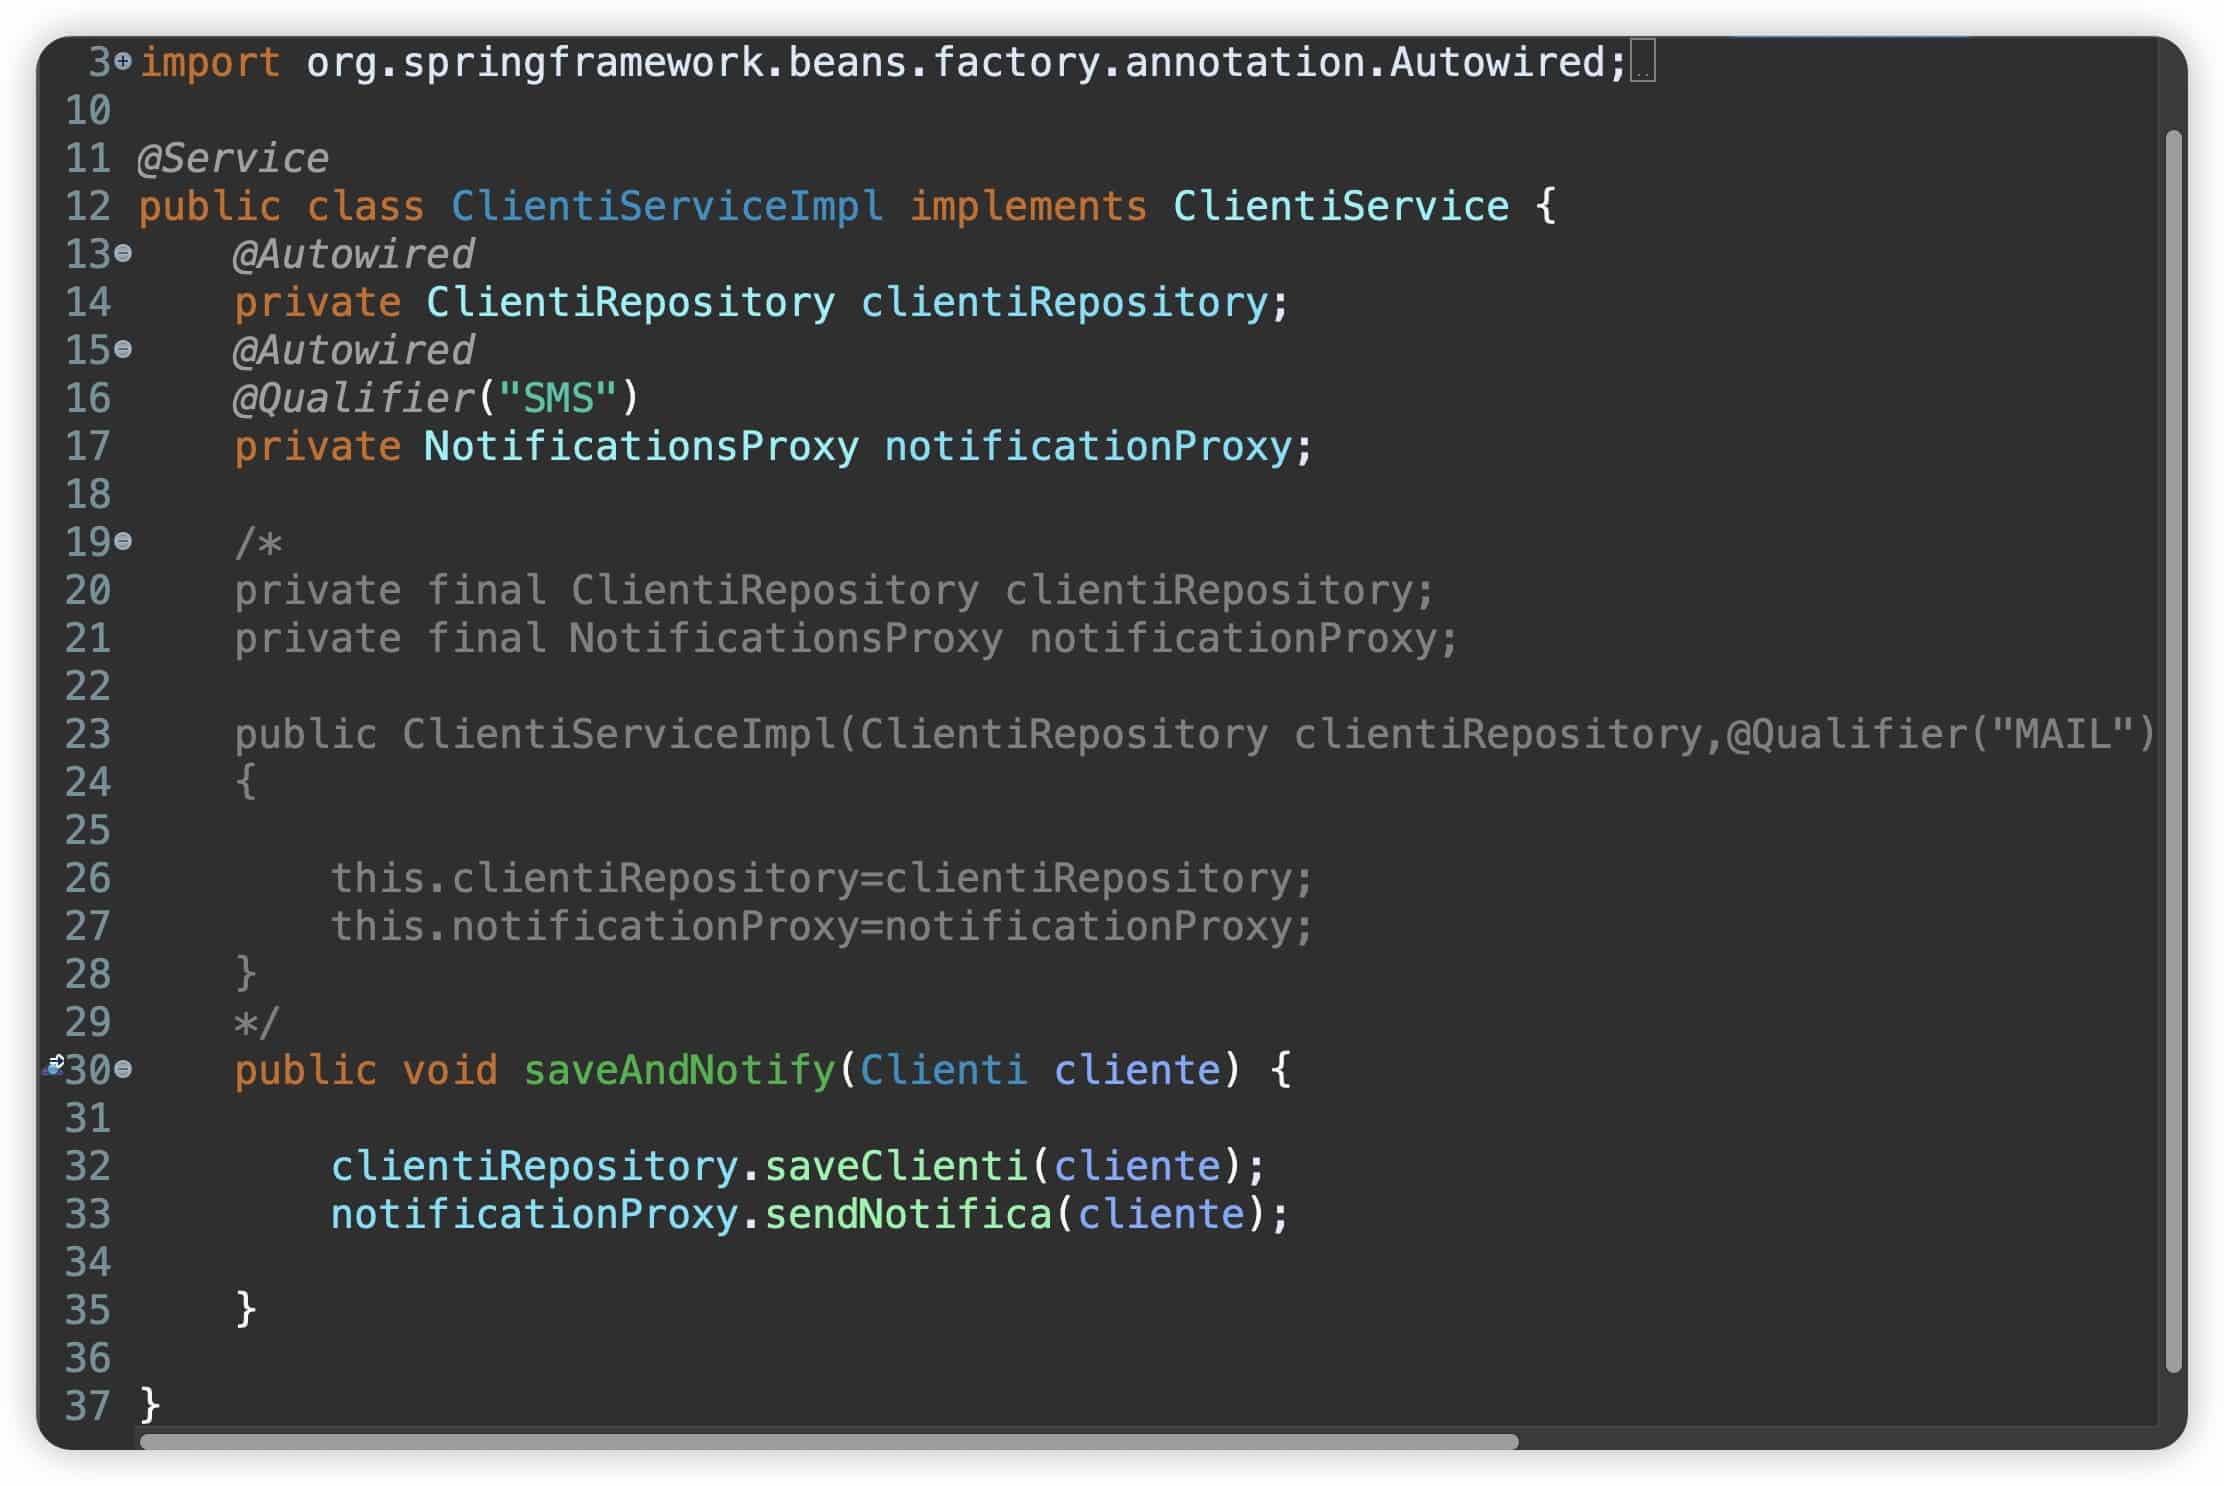Click the 'void' keyword on line 30

tap(450, 1070)
